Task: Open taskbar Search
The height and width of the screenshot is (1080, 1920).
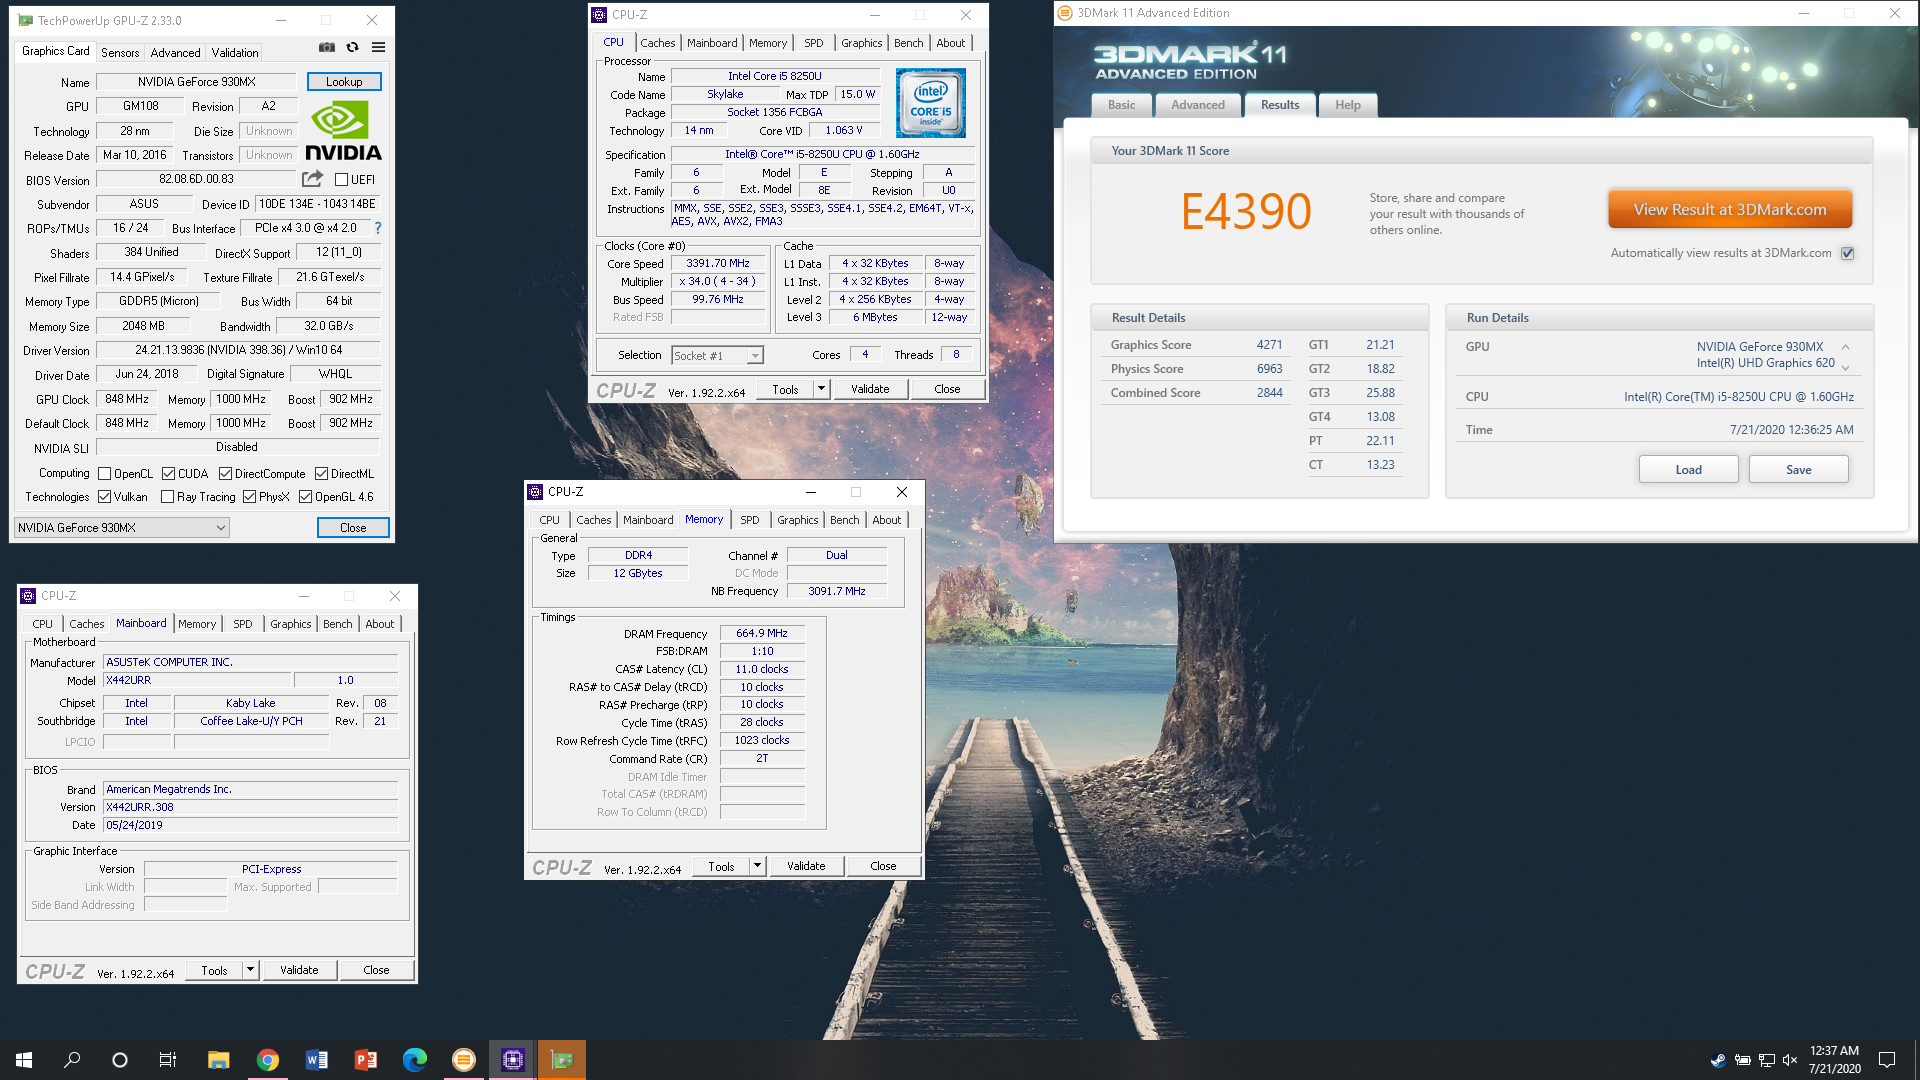Action: point(72,1060)
